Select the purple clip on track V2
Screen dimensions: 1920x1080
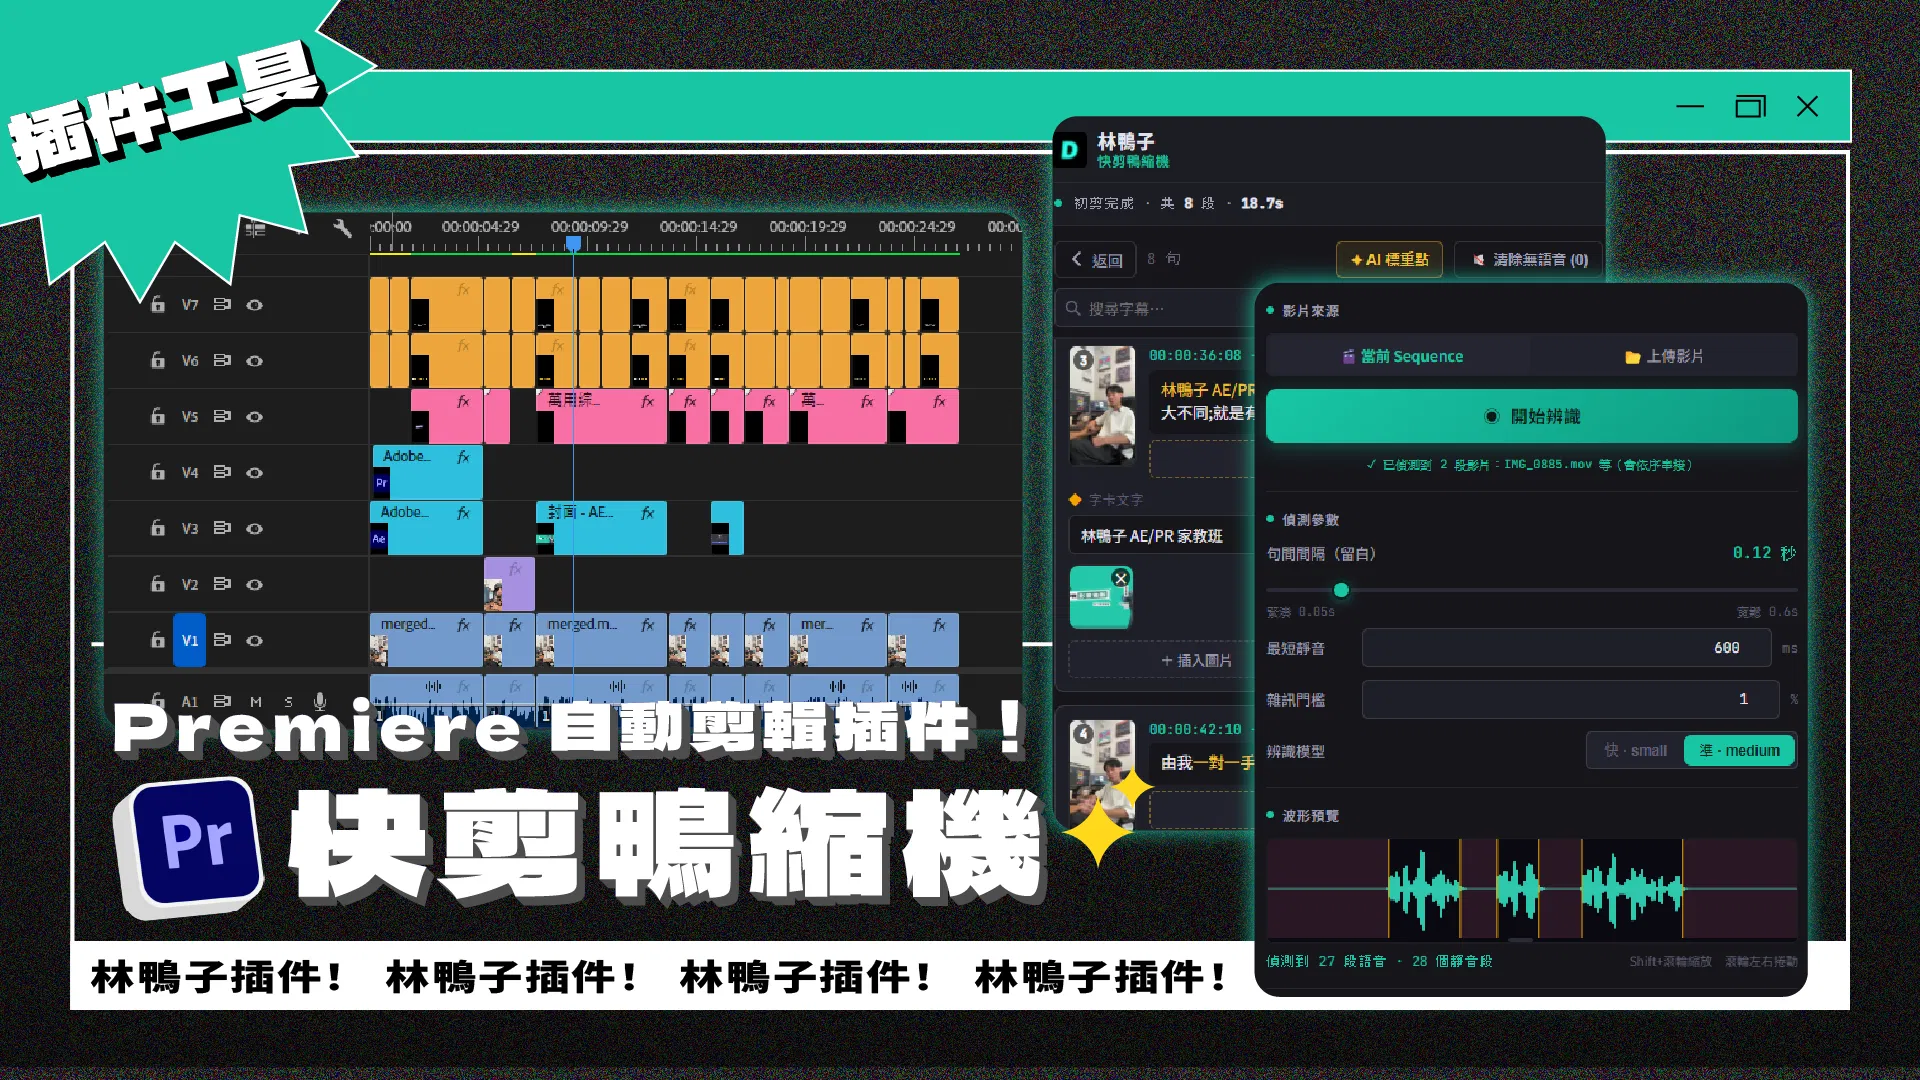coord(509,584)
